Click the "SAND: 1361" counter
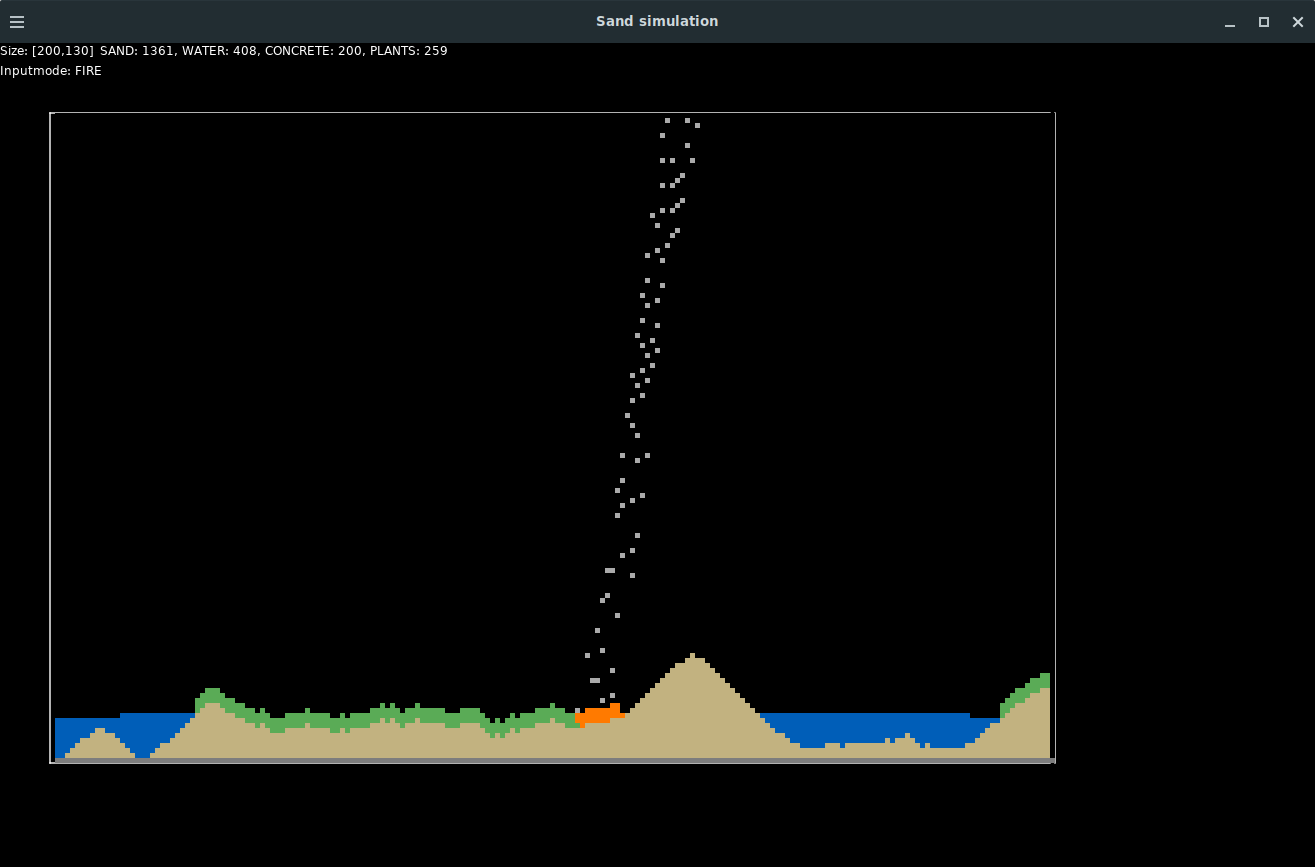1315x867 pixels. [x=134, y=51]
